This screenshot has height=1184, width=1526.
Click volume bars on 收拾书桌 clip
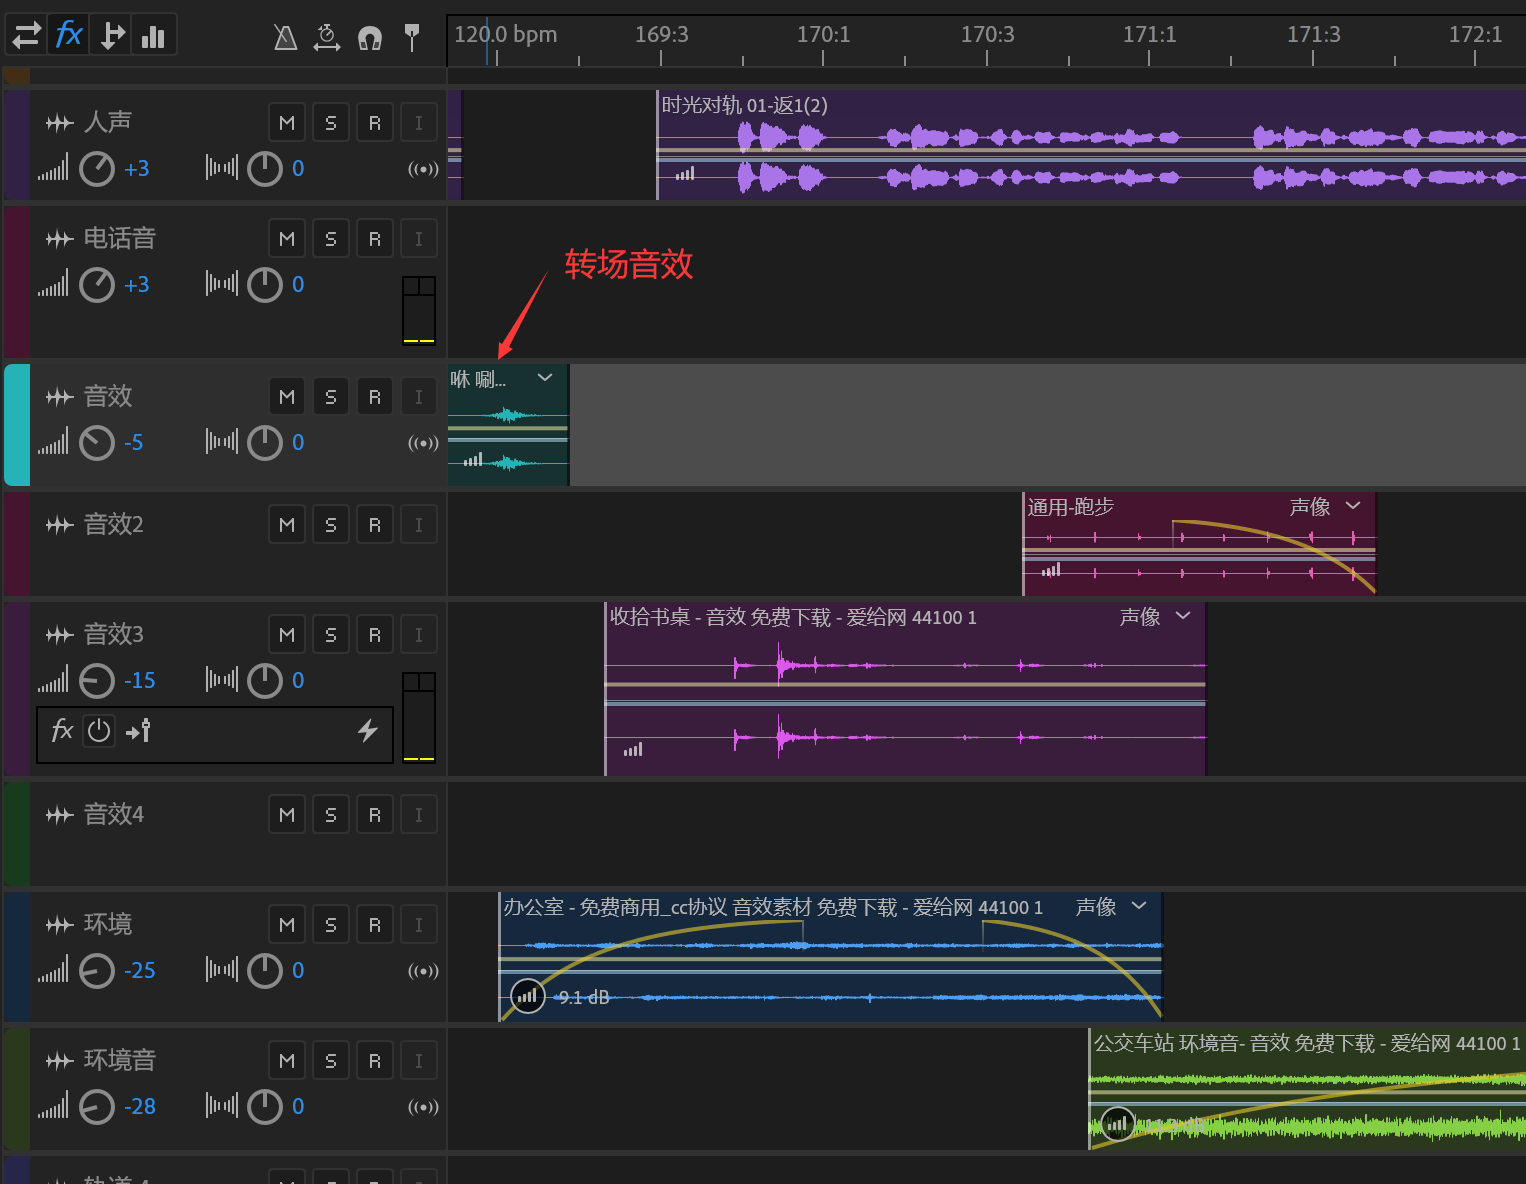pyautogui.click(x=633, y=749)
